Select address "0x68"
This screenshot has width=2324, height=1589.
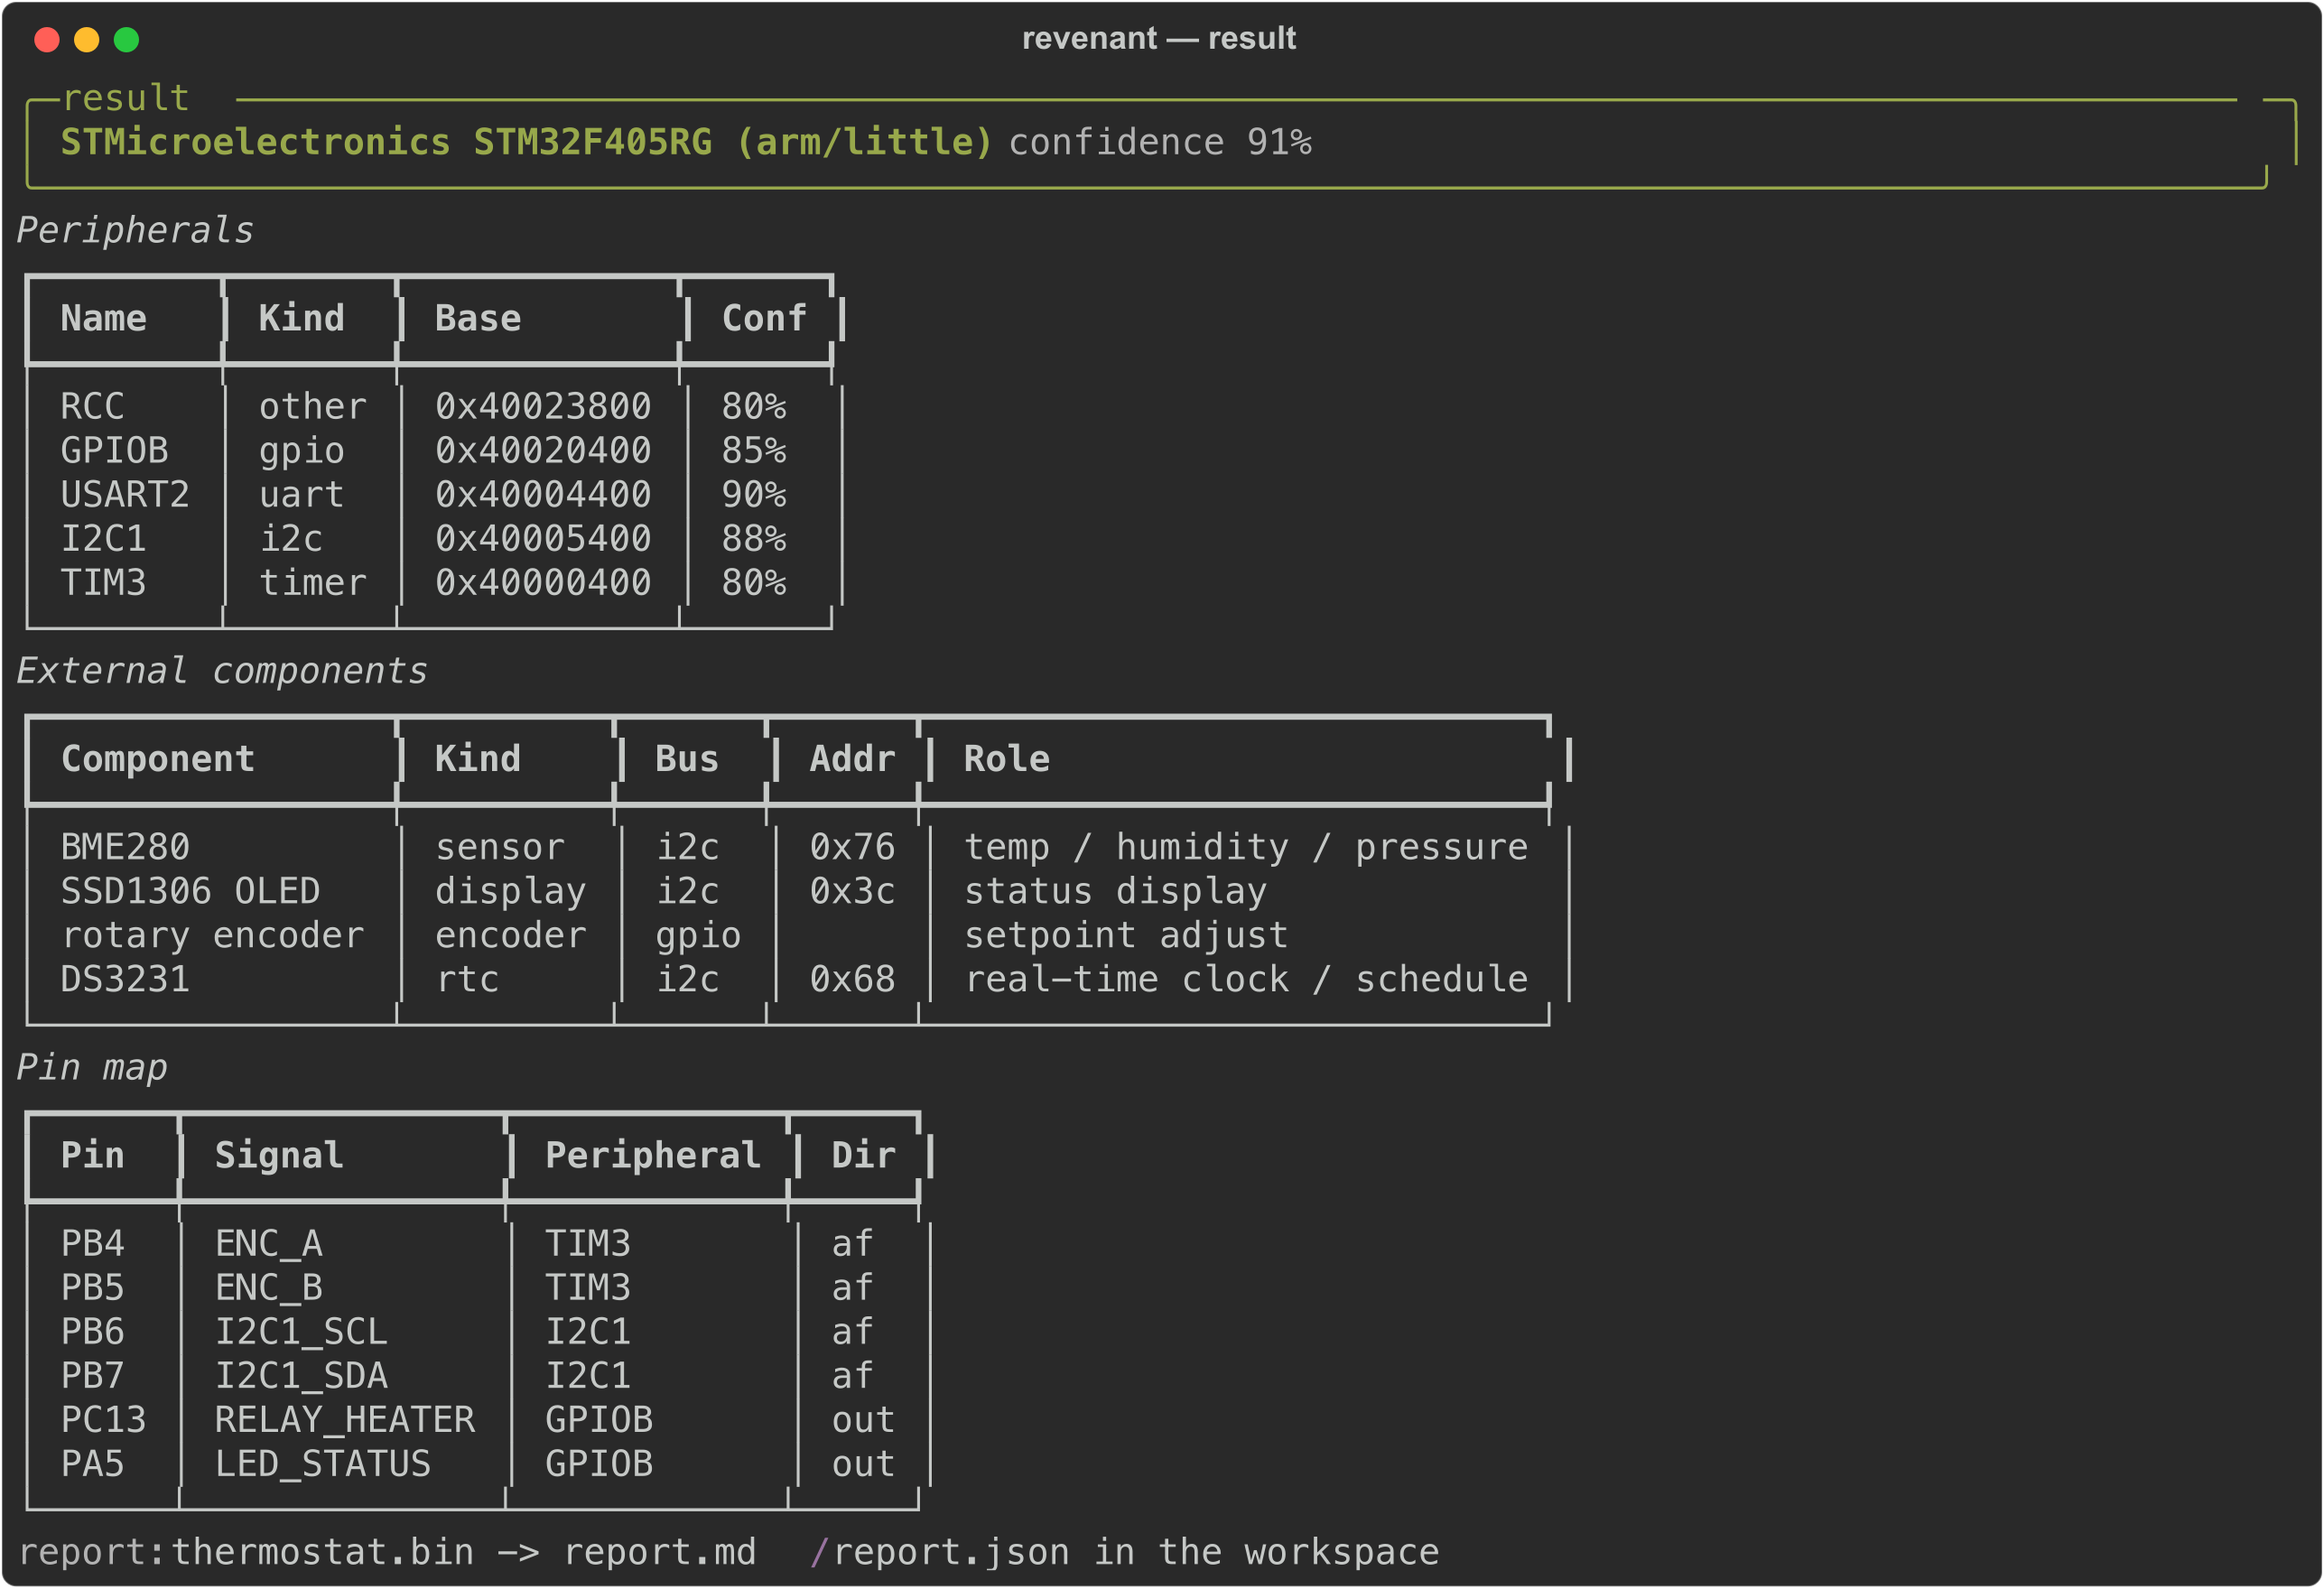(x=852, y=980)
